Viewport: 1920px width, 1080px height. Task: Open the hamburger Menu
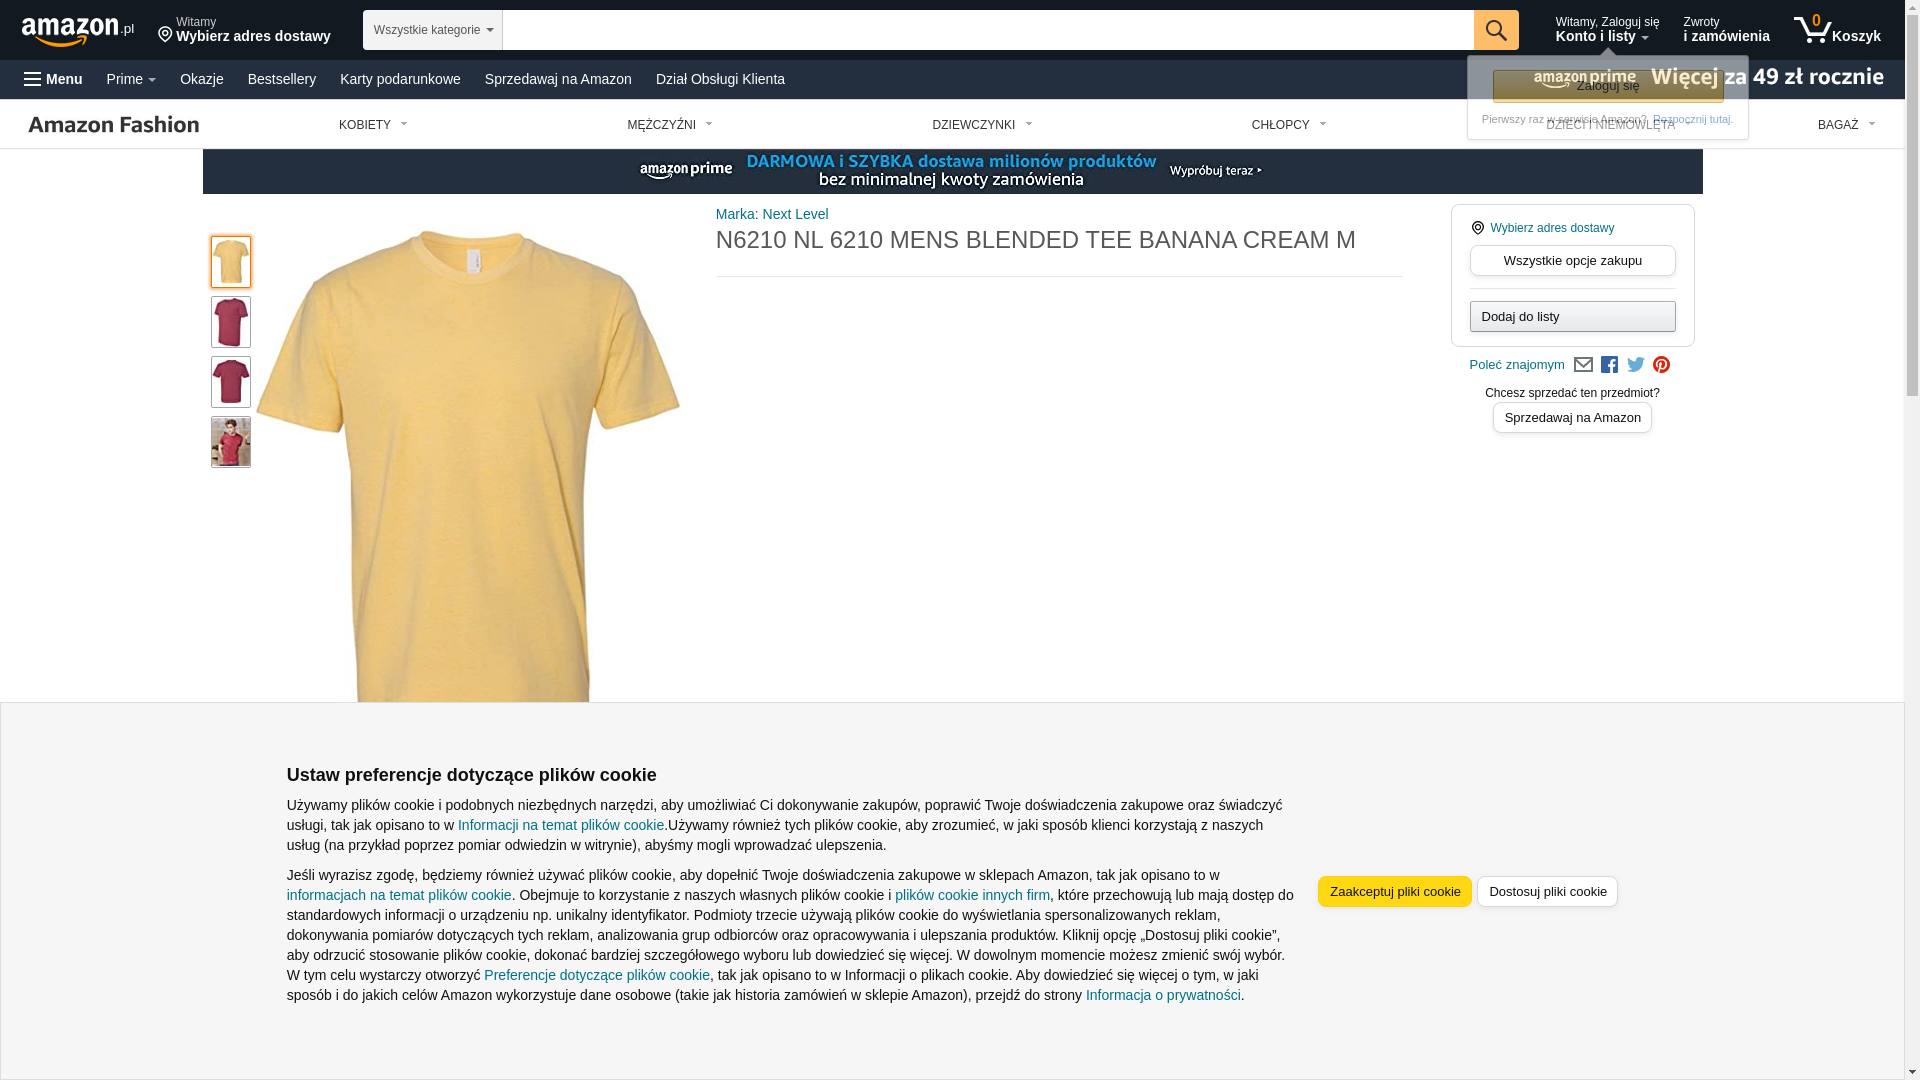pyautogui.click(x=53, y=79)
